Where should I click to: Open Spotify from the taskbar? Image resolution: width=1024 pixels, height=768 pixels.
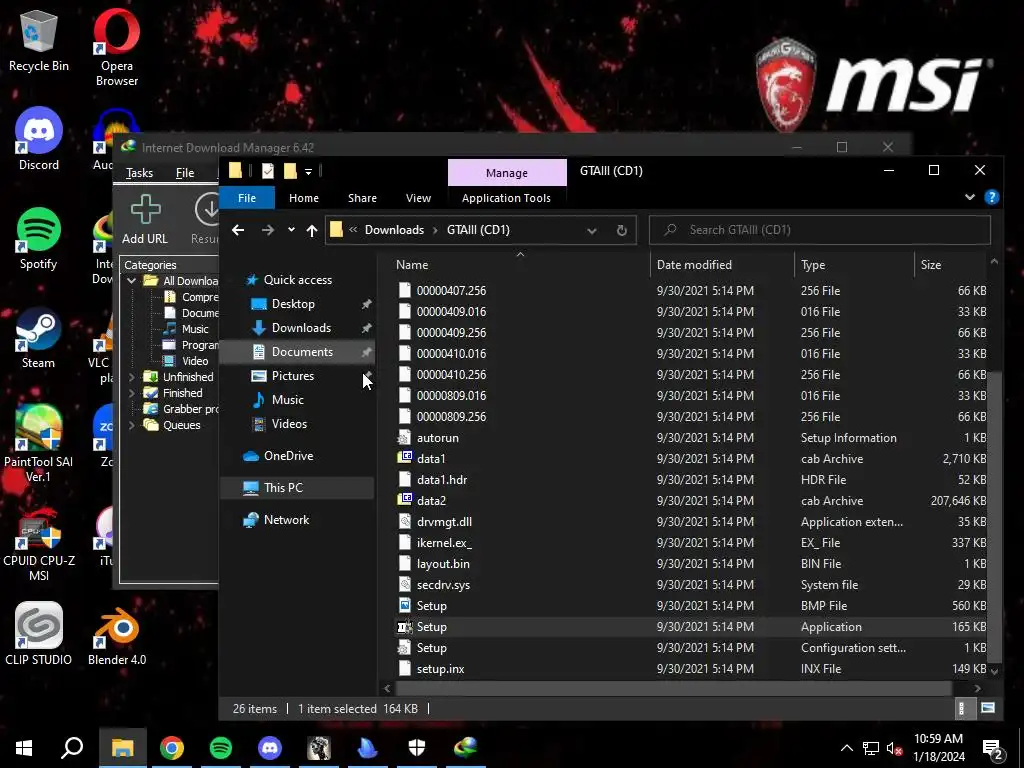pyautogui.click(x=221, y=748)
